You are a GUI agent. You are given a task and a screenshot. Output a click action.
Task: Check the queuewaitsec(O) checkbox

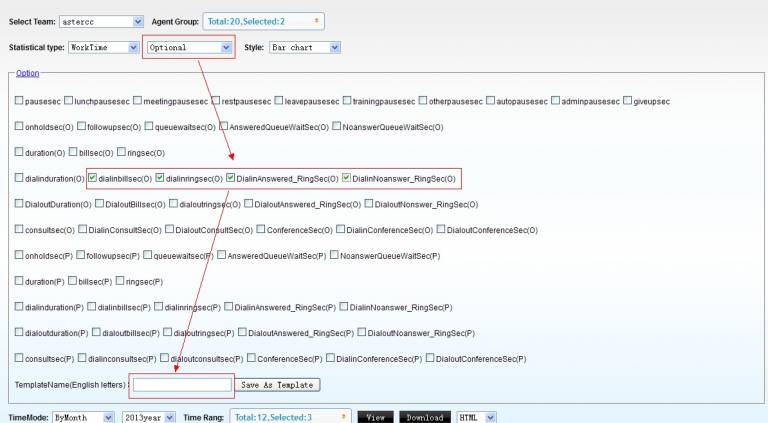(149, 126)
